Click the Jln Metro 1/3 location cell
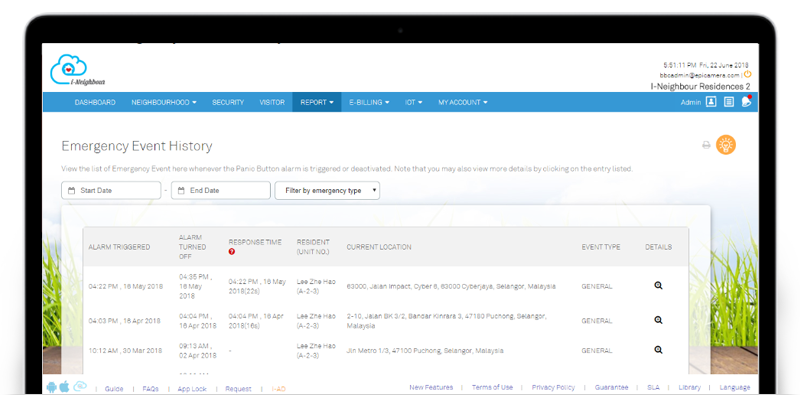 pos(425,351)
